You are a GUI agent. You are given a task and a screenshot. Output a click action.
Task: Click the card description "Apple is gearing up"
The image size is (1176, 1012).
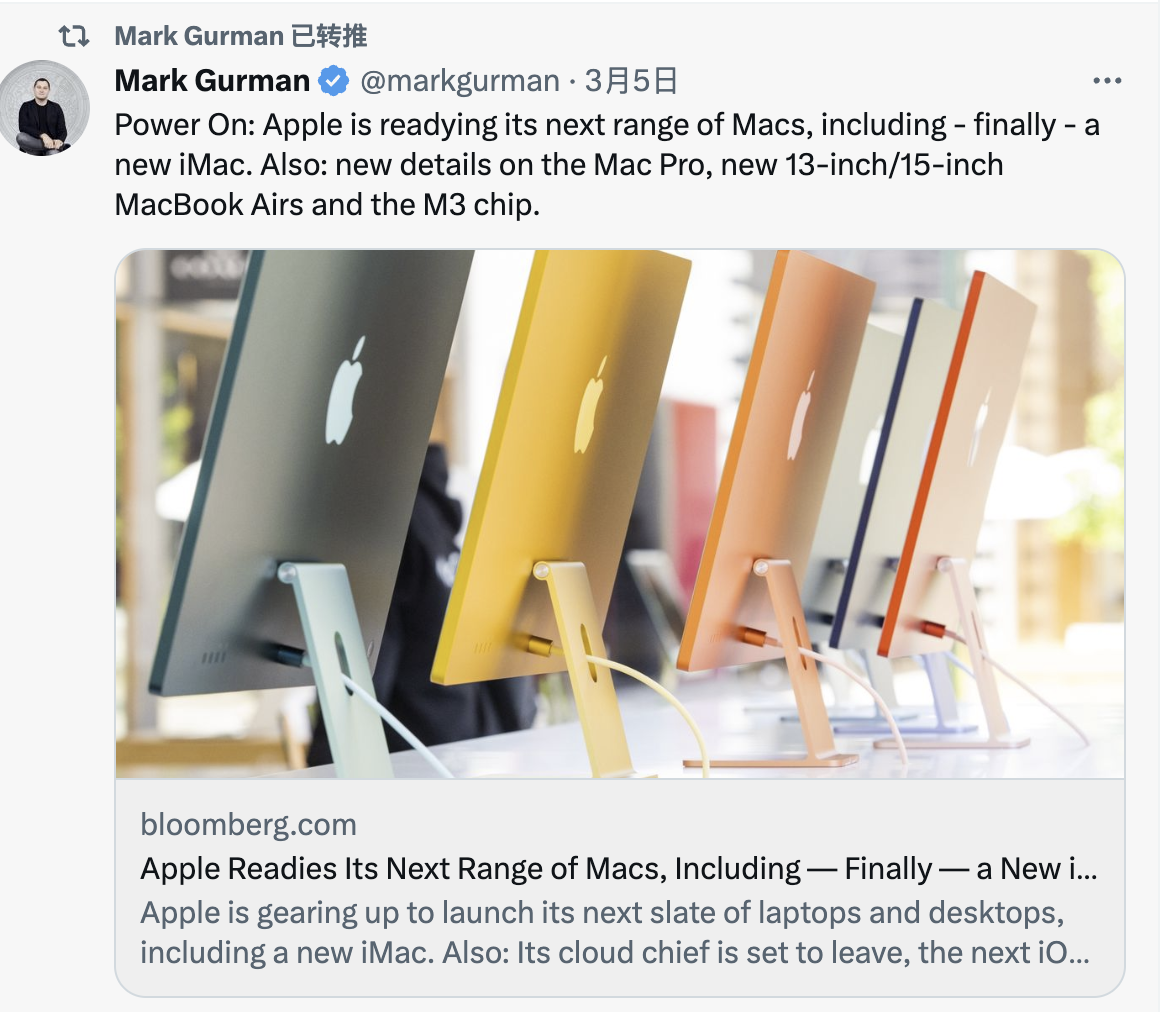point(615,932)
